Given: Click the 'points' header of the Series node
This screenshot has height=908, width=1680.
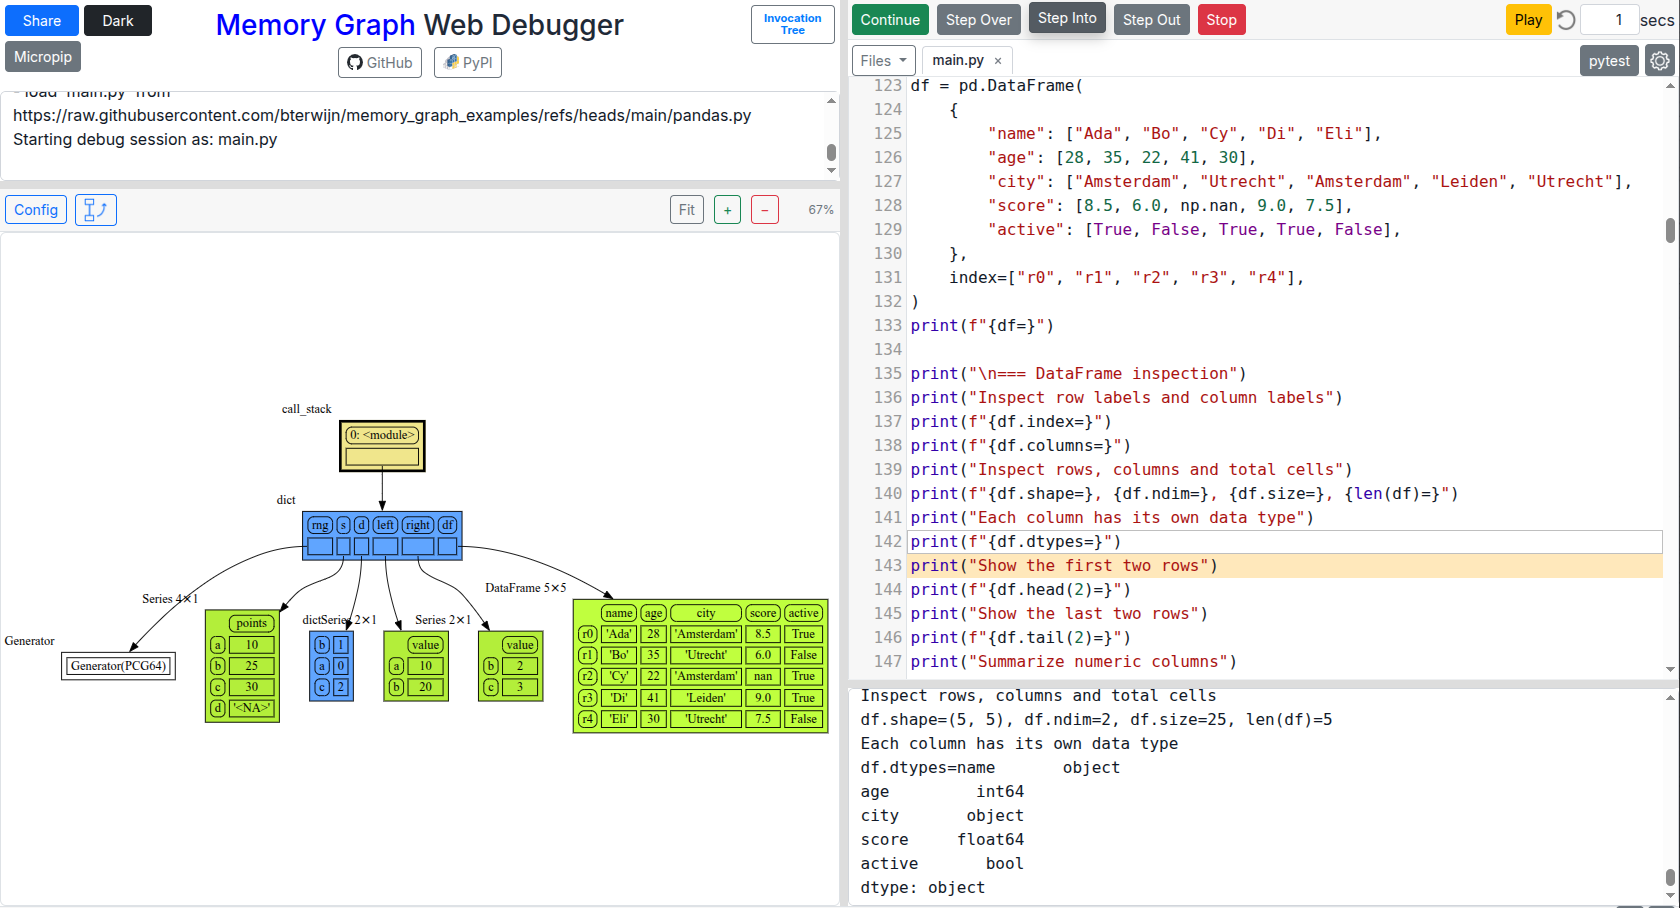Looking at the screenshot, I should pyautogui.click(x=251, y=623).
